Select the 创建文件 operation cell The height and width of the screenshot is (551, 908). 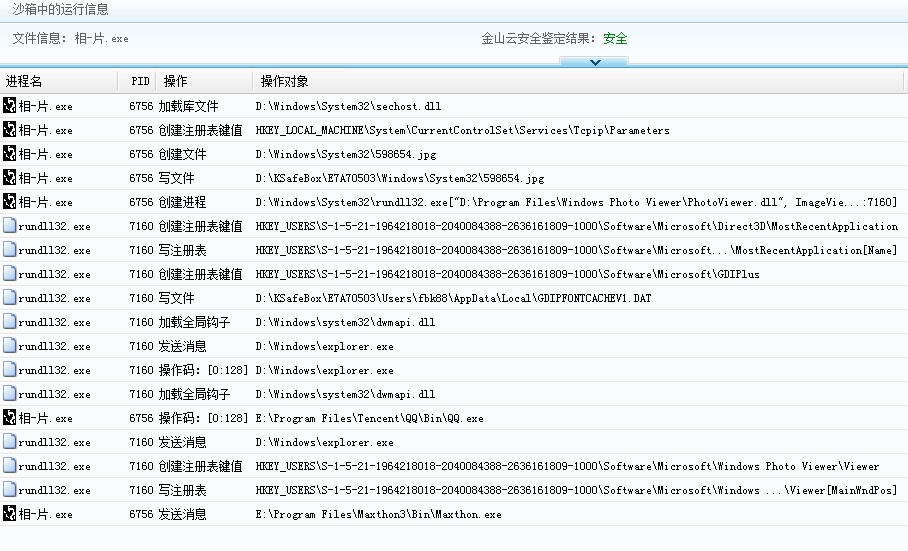click(x=182, y=155)
